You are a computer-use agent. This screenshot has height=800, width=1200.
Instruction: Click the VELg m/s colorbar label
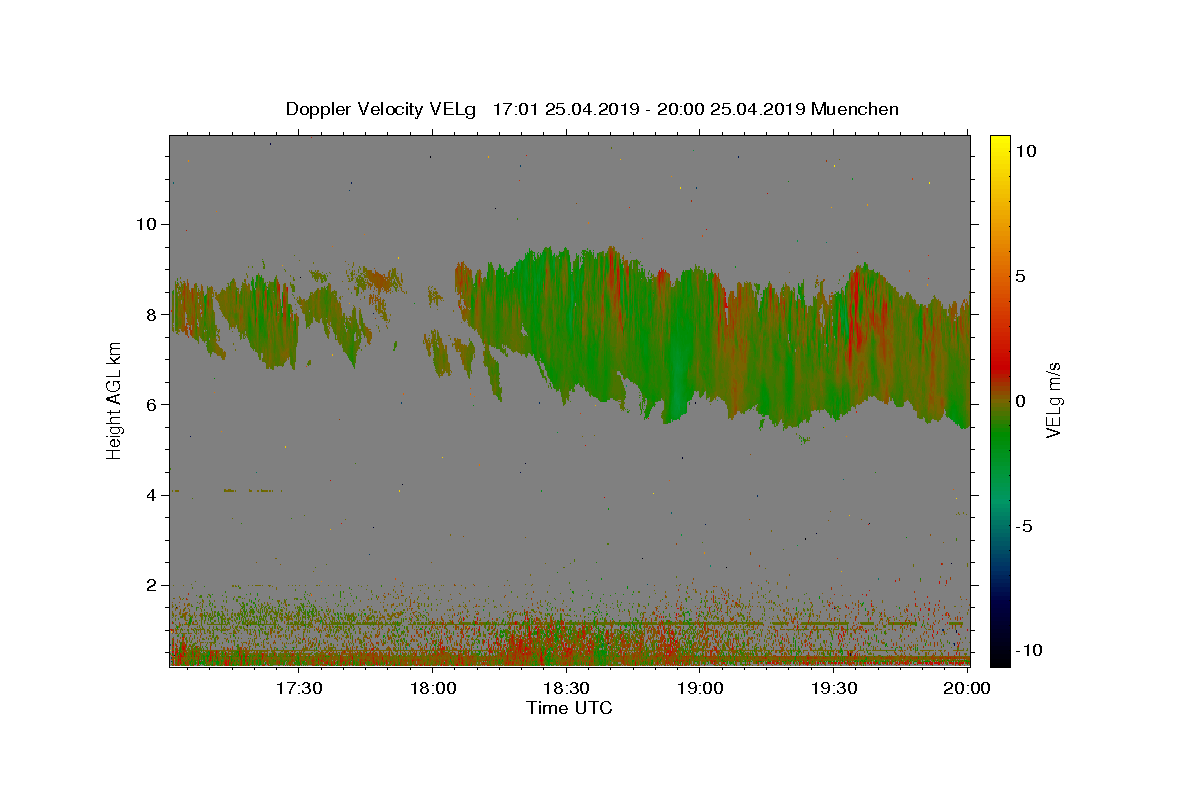[1054, 400]
